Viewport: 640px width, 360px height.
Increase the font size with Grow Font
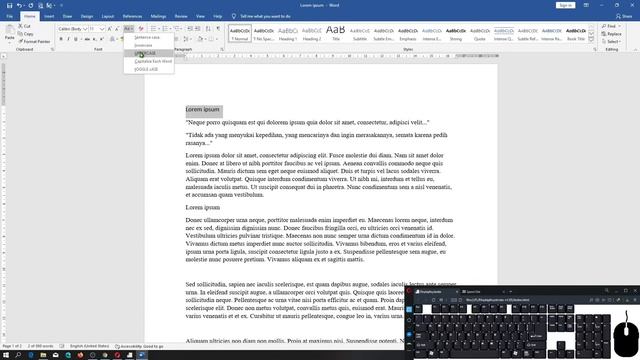click(109, 29)
